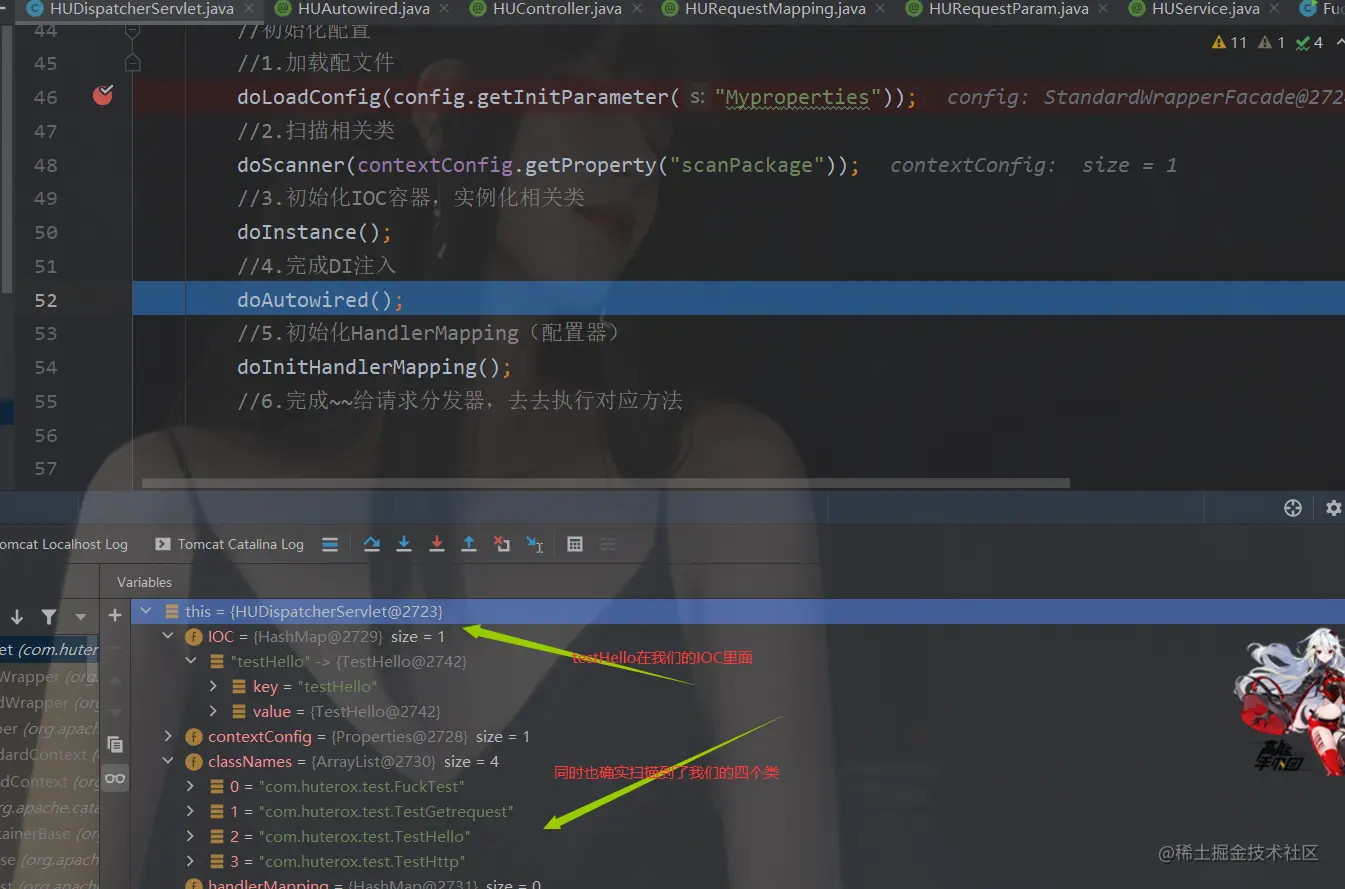
Task: Click the Step Into debug icon
Action: coord(404,544)
